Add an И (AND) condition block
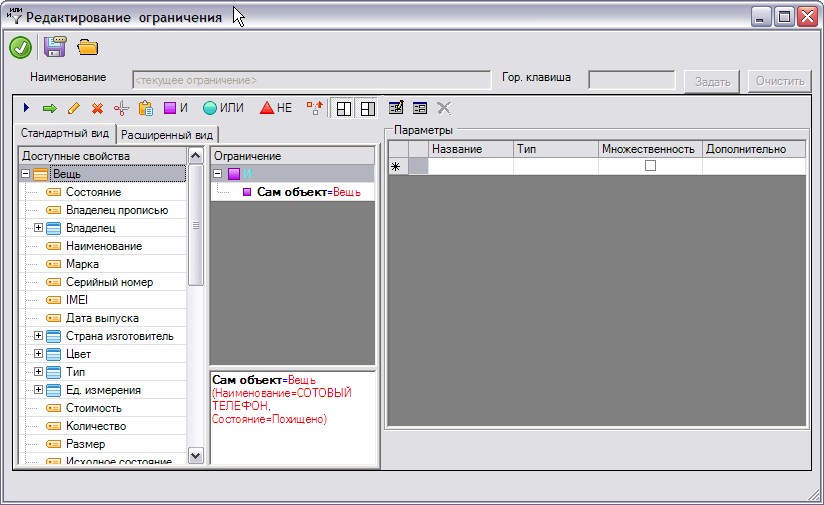The height and width of the screenshot is (505, 824). (x=176, y=108)
